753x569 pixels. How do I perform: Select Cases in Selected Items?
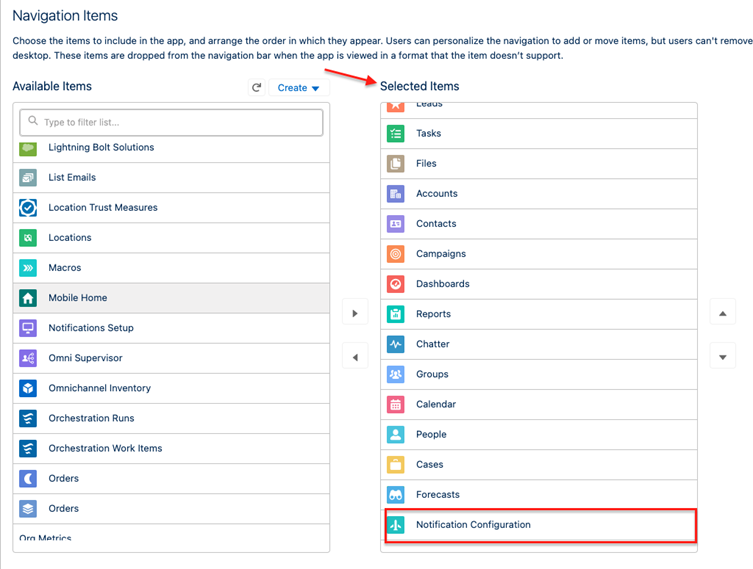coord(539,464)
